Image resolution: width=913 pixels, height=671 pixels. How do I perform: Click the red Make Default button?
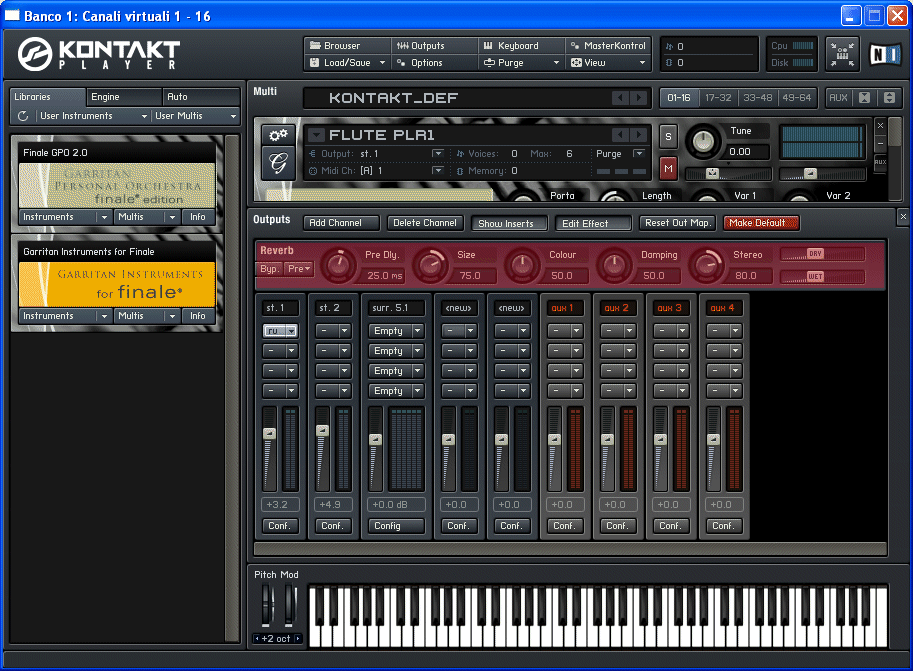tap(761, 223)
